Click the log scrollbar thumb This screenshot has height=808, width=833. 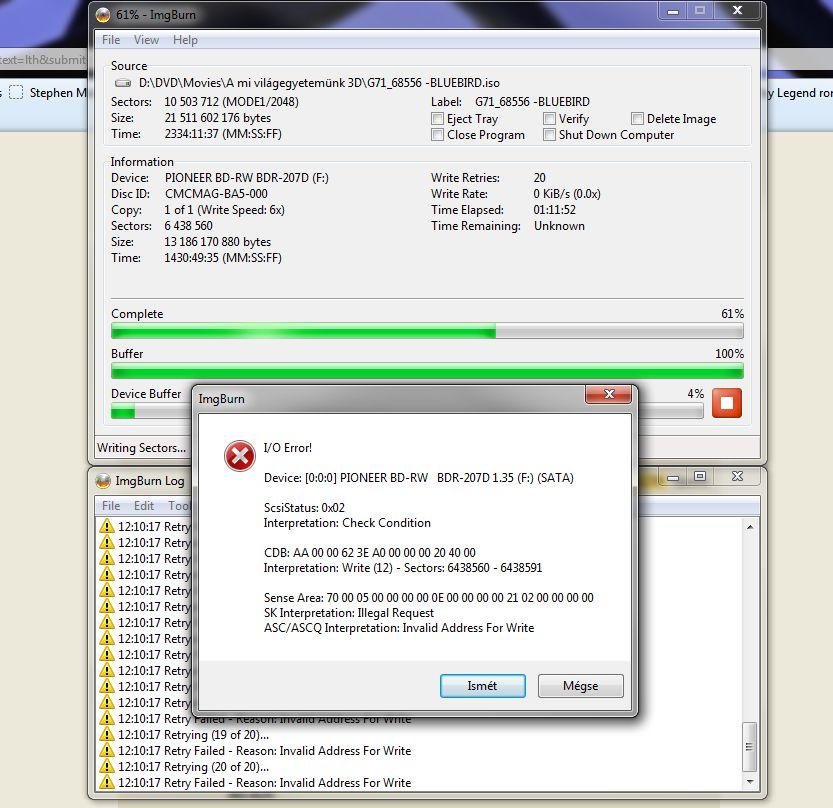(x=750, y=746)
